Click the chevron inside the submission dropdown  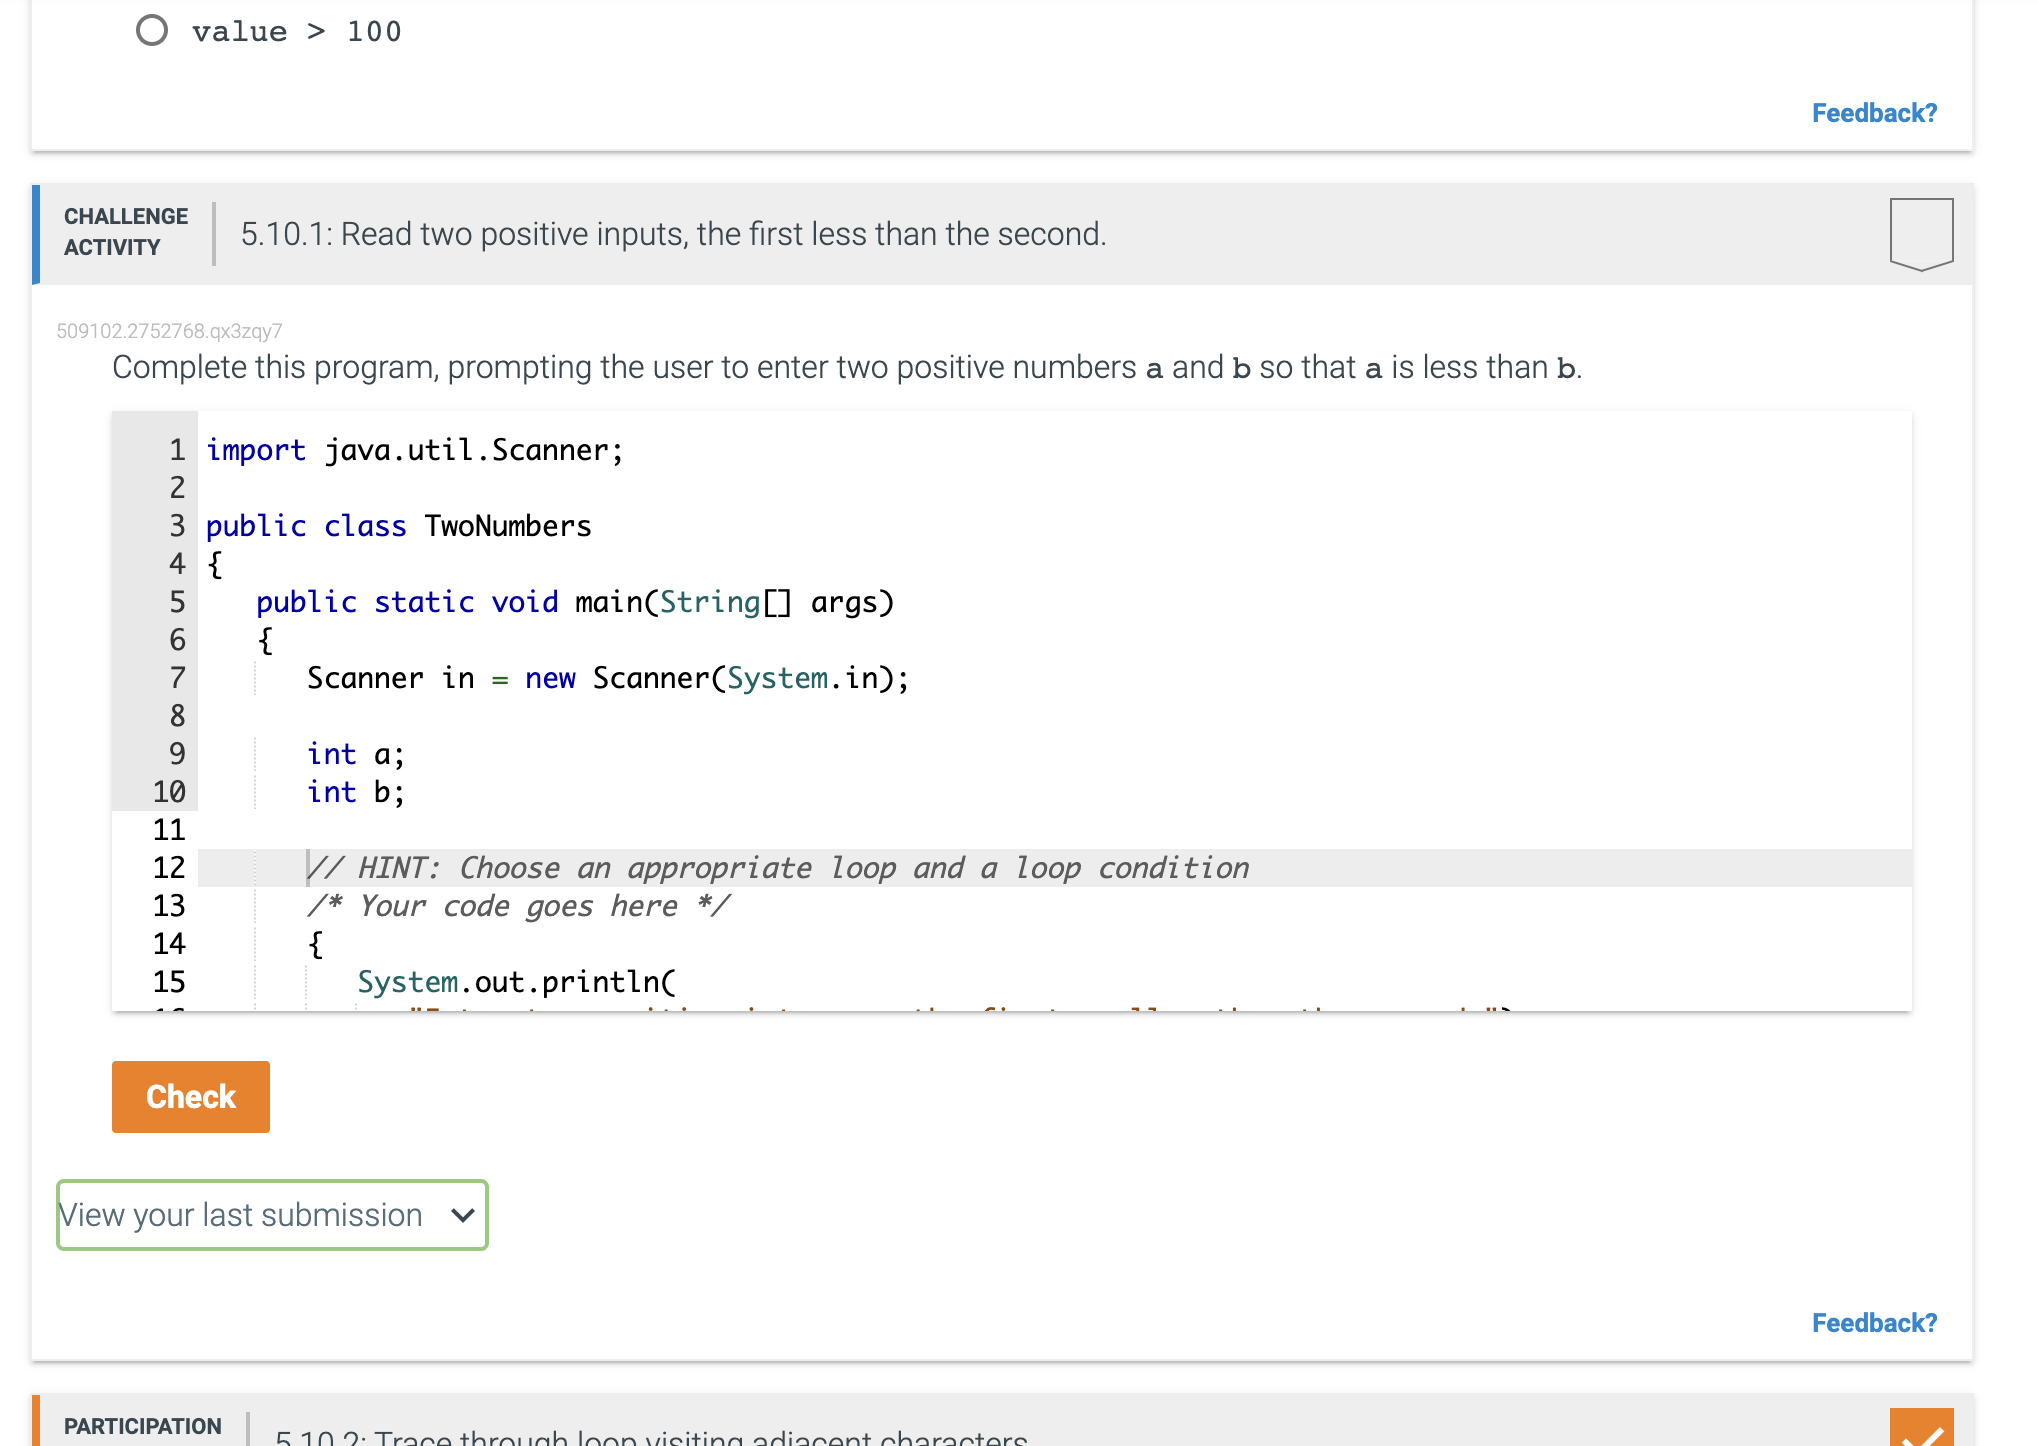point(459,1215)
